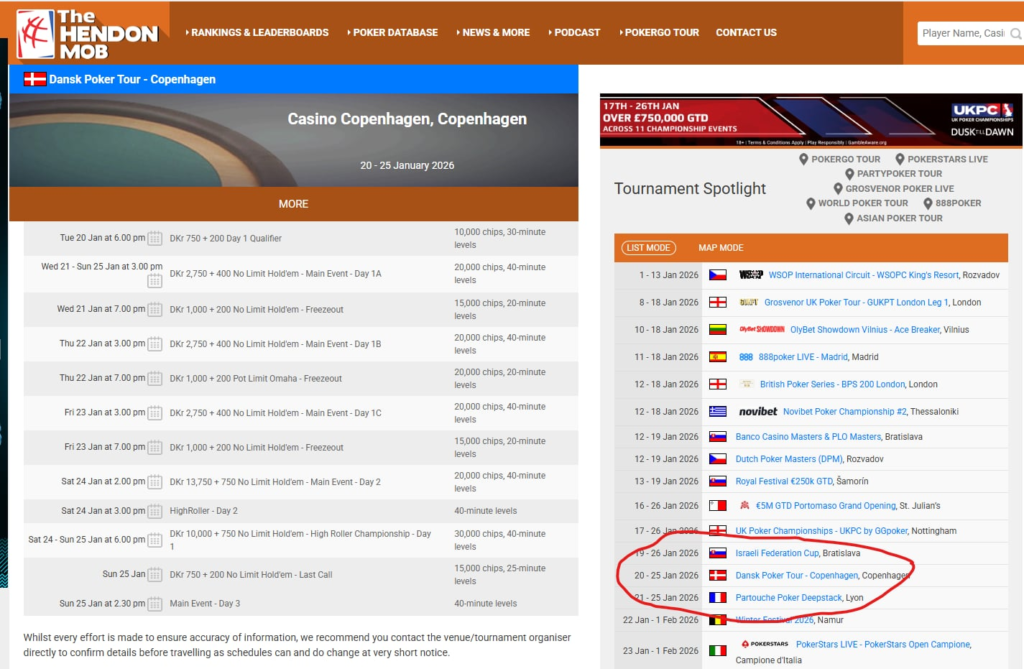Expand the Poker Database menu
1024x669 pixels.
[392, 32]
